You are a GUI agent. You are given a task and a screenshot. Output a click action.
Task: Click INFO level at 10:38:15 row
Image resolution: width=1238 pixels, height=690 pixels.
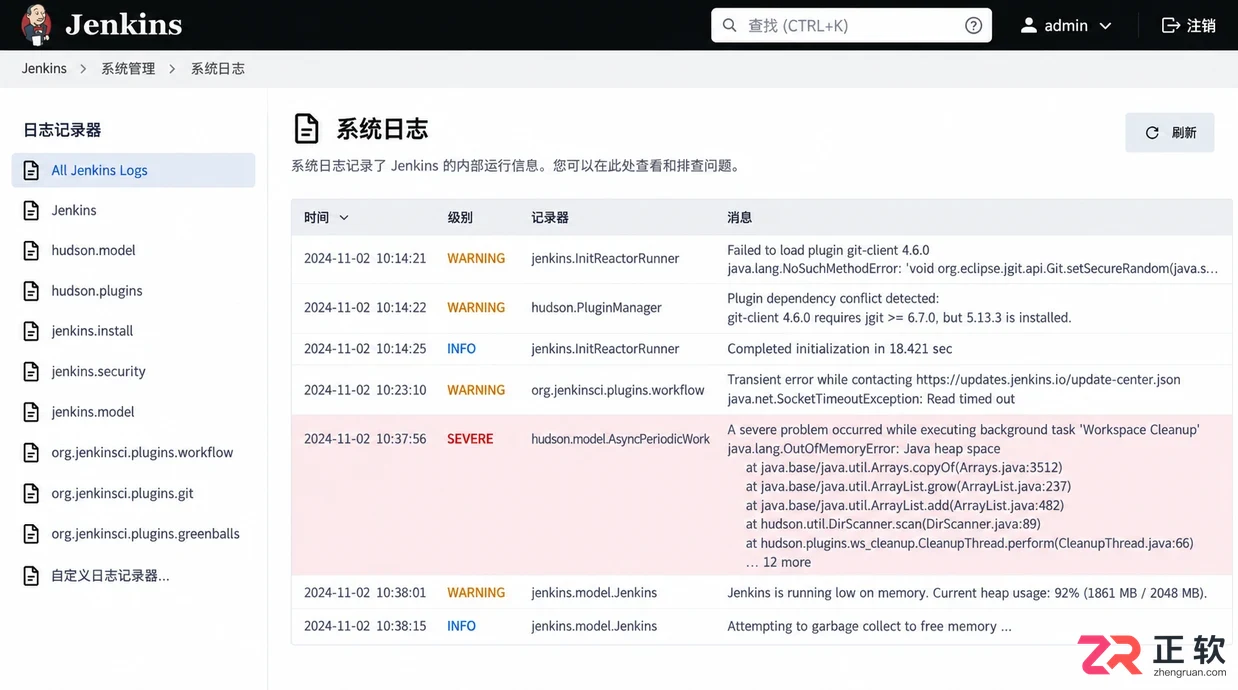point(461,626)
